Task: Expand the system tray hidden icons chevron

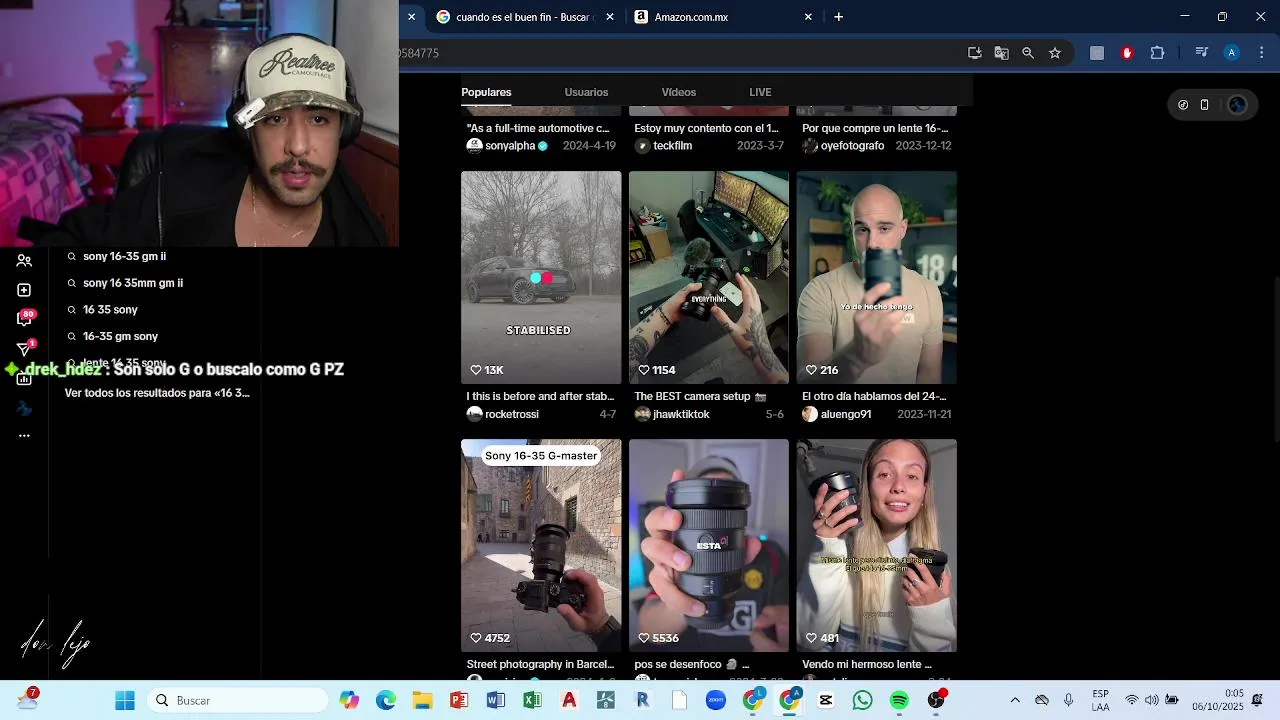Action: tap(1015, 700)
